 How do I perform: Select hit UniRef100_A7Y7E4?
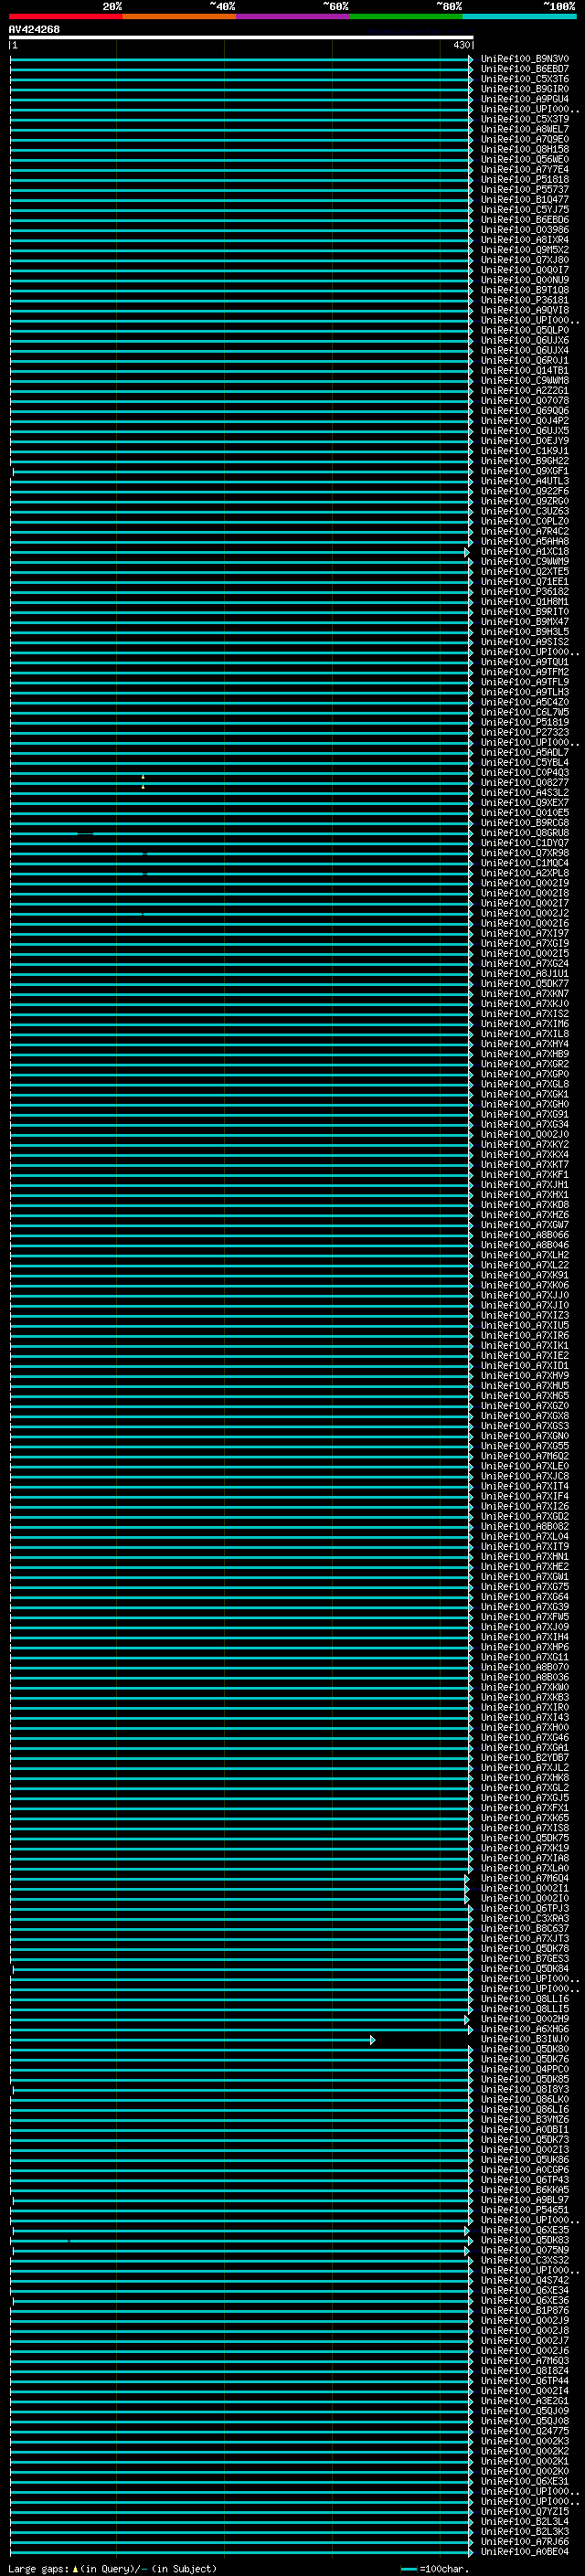(525, 169)
